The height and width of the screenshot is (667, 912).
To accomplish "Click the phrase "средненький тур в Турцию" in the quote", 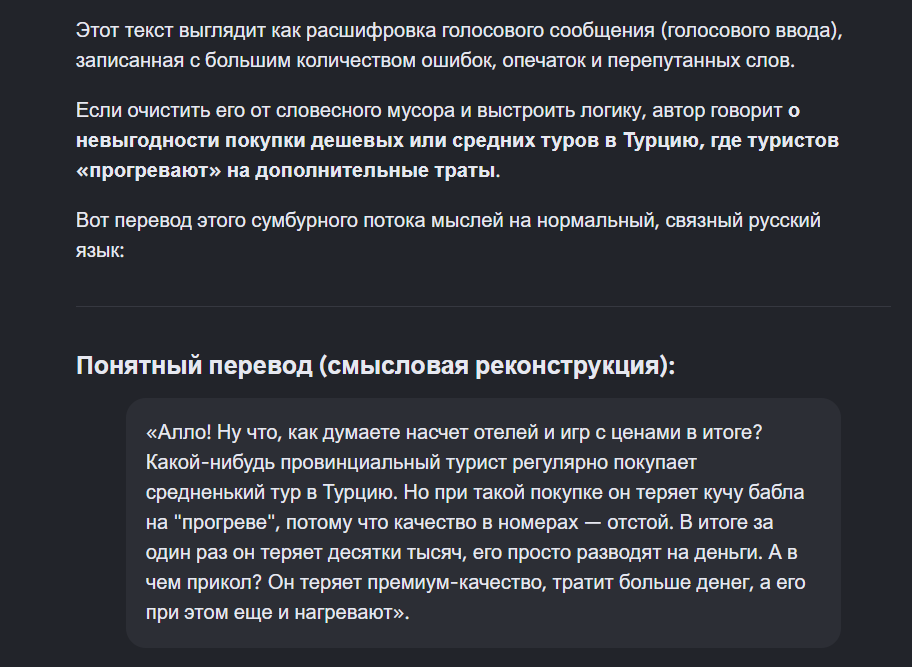I will click(271, 493).
